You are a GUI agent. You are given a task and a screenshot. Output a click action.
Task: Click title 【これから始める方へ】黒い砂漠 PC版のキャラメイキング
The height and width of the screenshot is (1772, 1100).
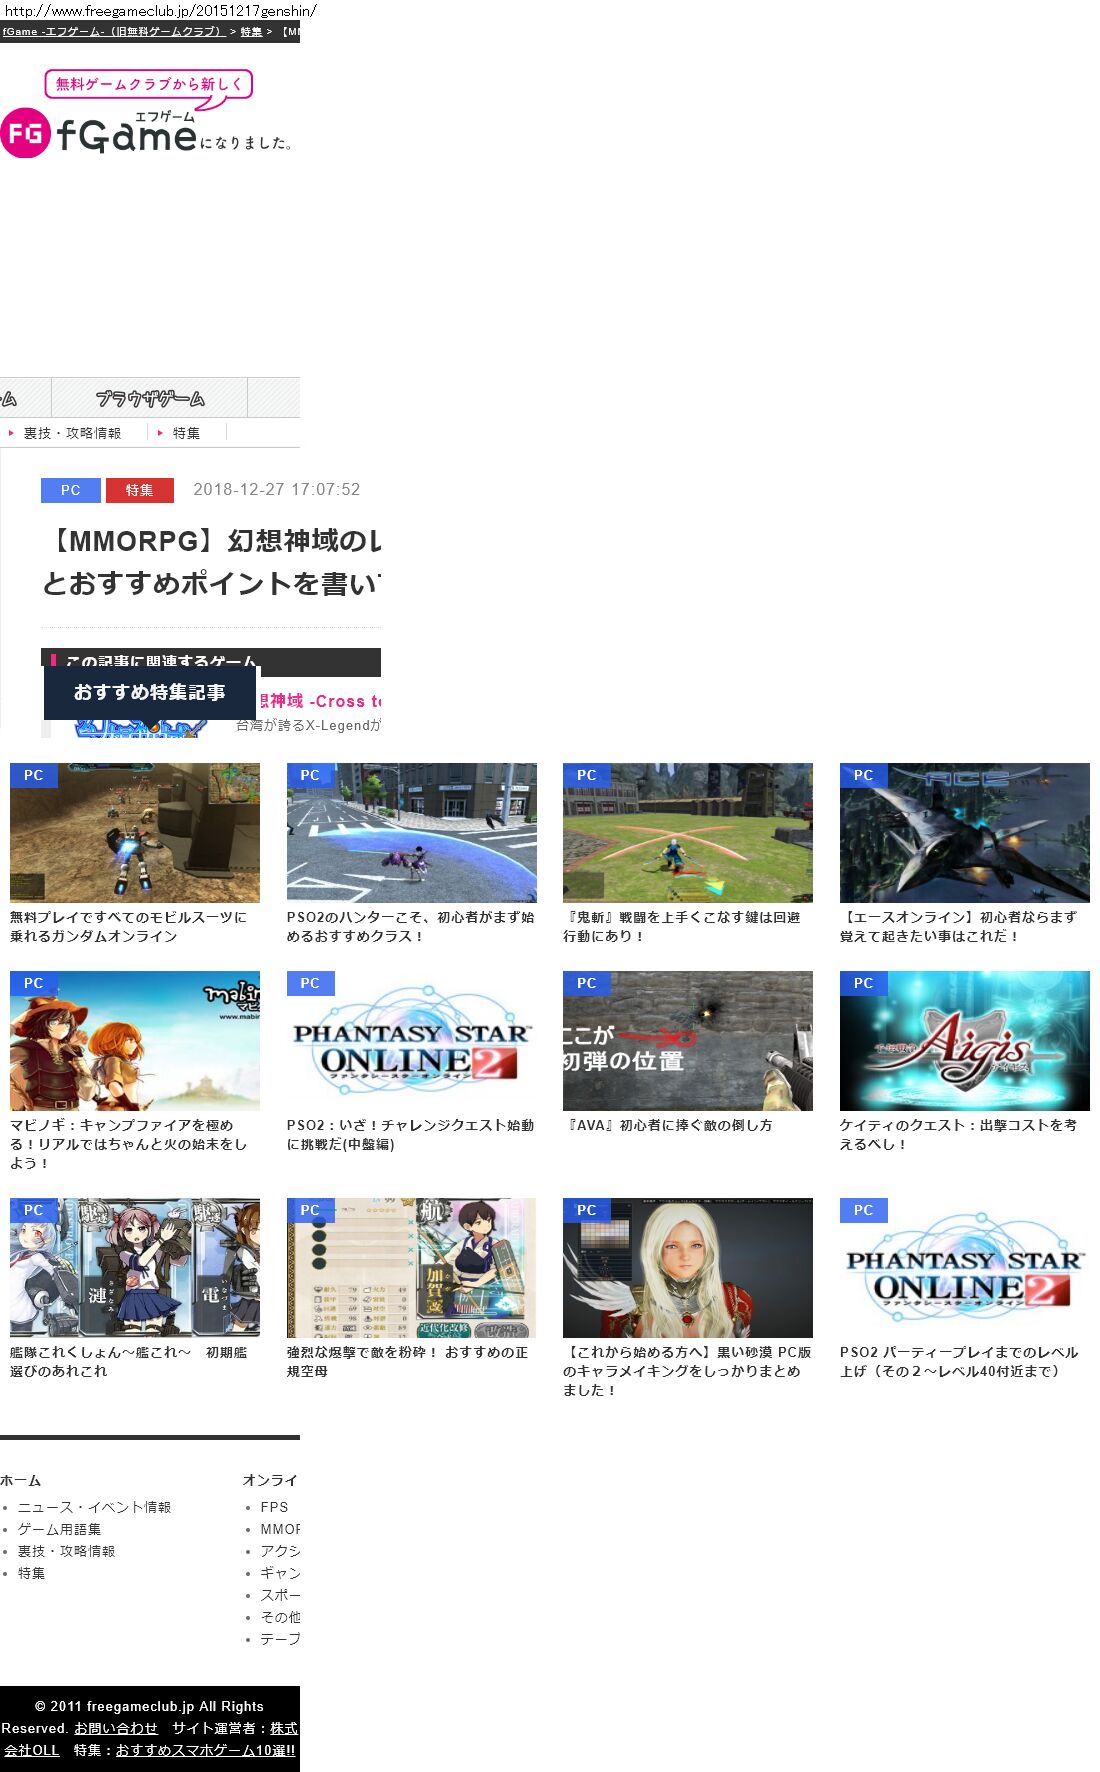(x=688, y=1371)
